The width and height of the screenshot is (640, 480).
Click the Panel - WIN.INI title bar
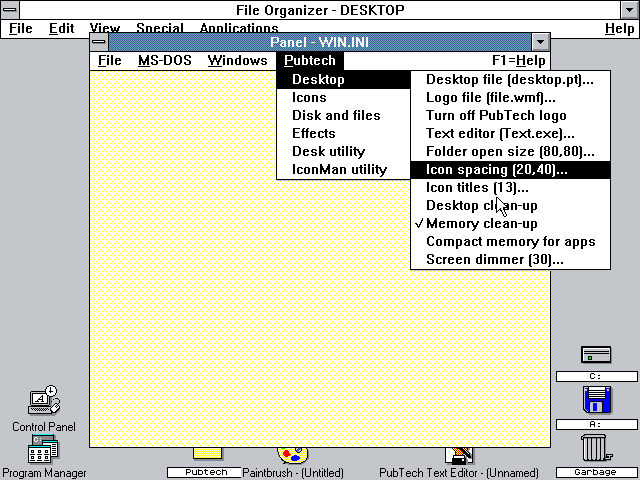pos(320,42)
